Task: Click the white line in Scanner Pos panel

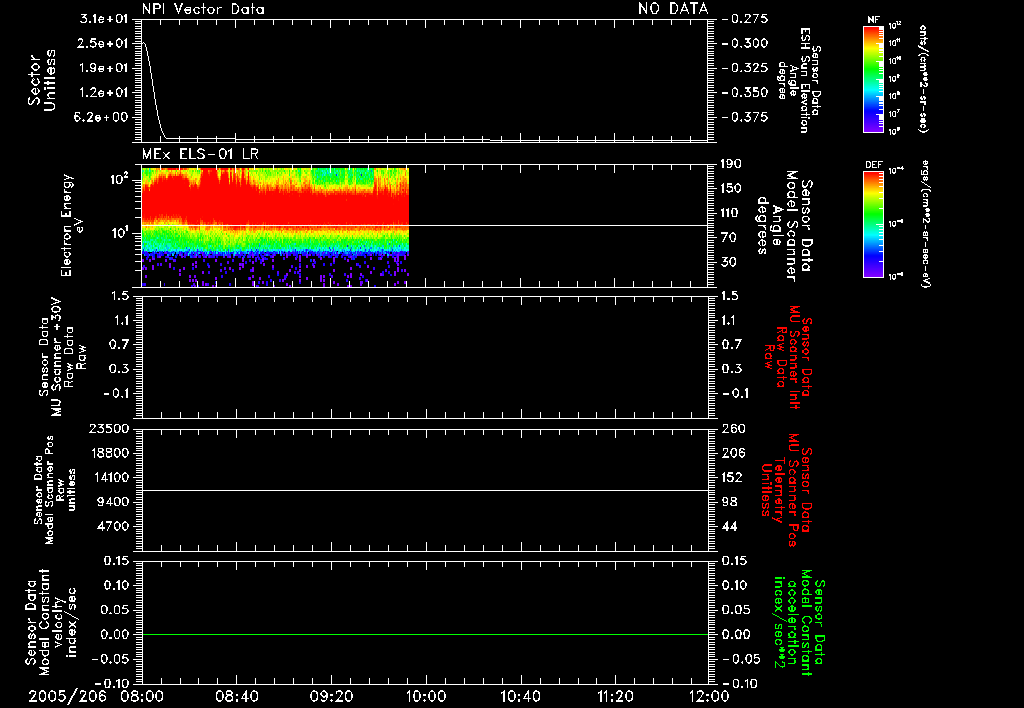Action: [x=425, y=490]
